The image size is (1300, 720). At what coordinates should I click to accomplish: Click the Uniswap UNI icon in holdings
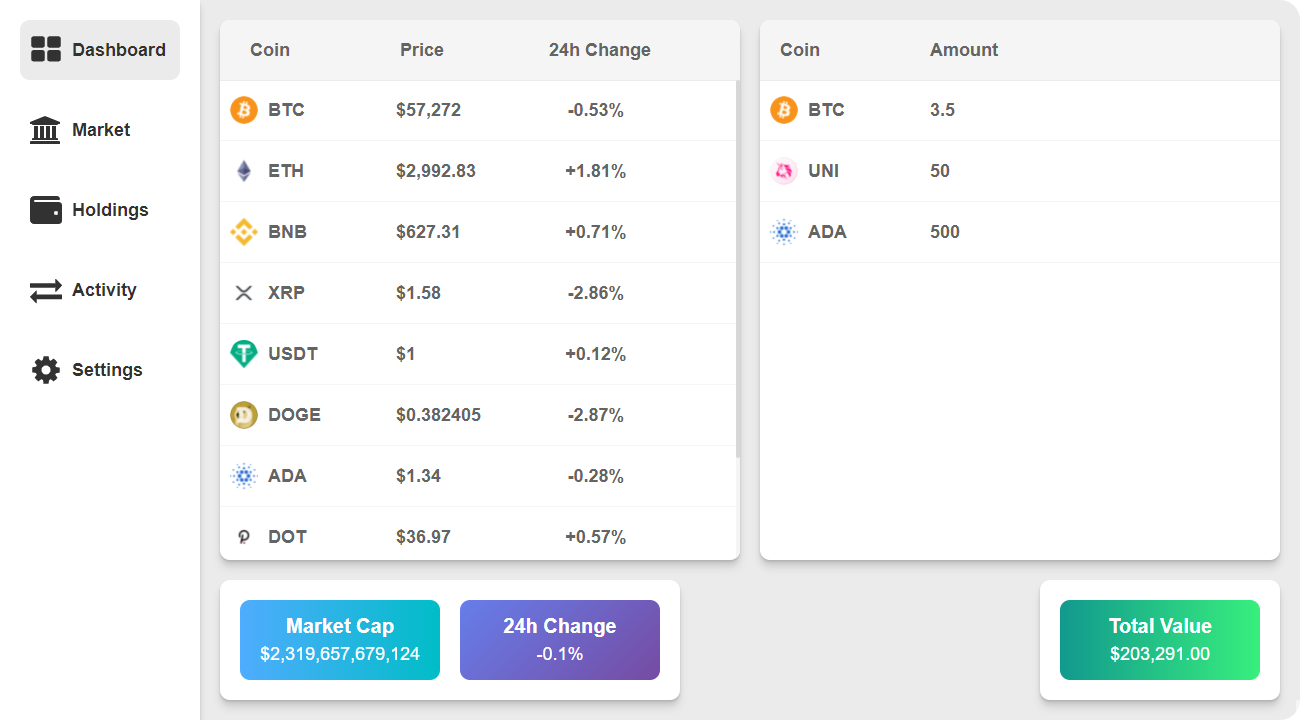point(784,171)
